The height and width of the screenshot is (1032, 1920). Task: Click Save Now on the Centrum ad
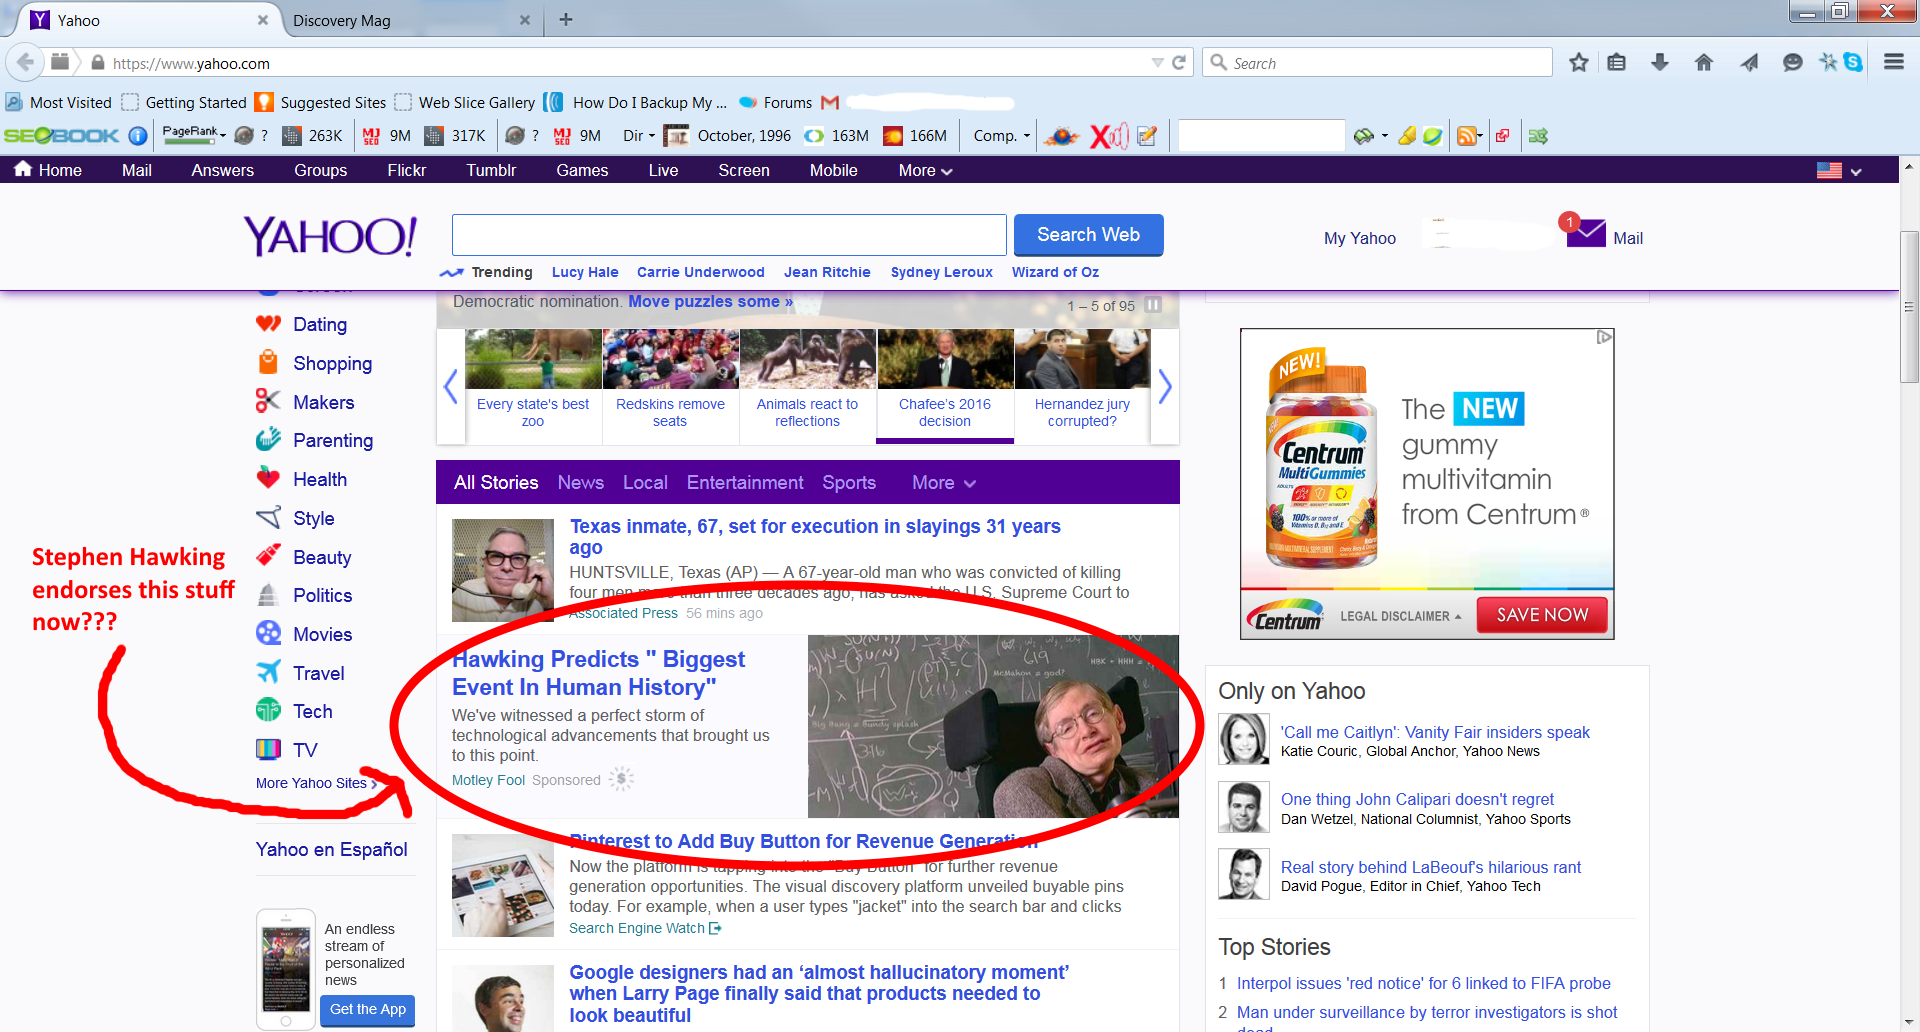[1542, 615]
